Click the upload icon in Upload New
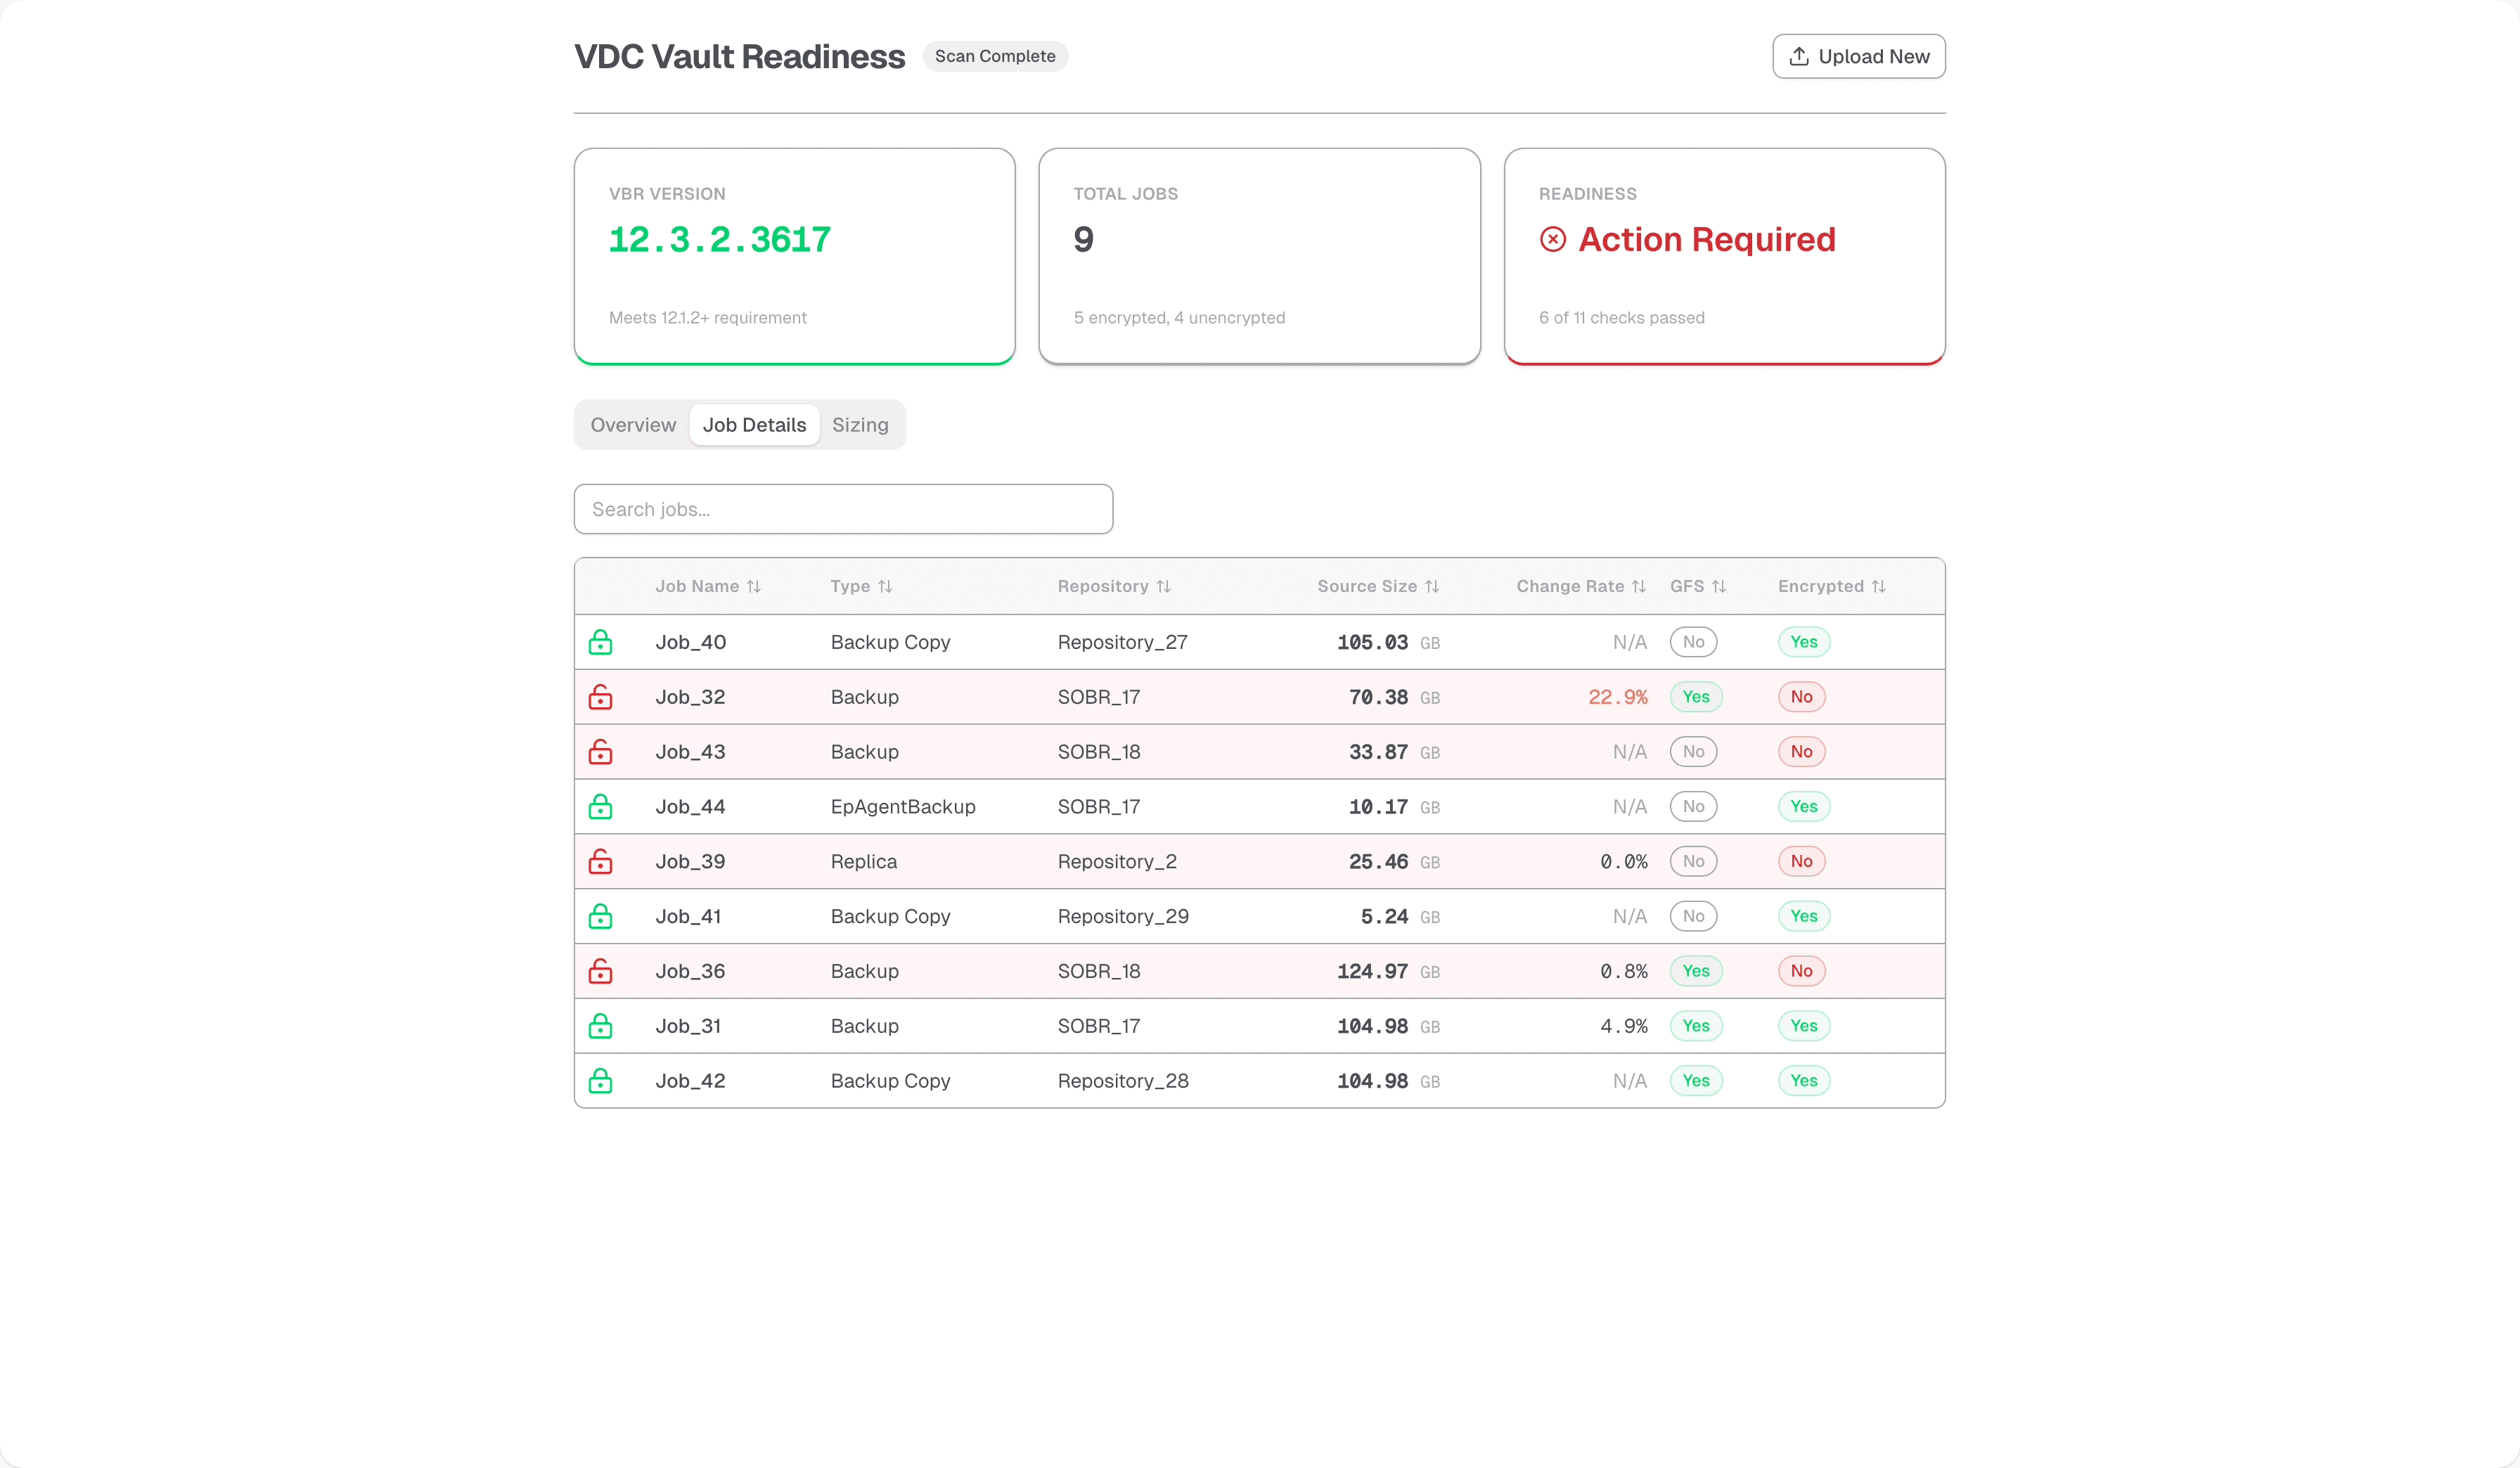Image resolution: width=2520 pixels, height=1468 pixels. [x=1798, y=56]
